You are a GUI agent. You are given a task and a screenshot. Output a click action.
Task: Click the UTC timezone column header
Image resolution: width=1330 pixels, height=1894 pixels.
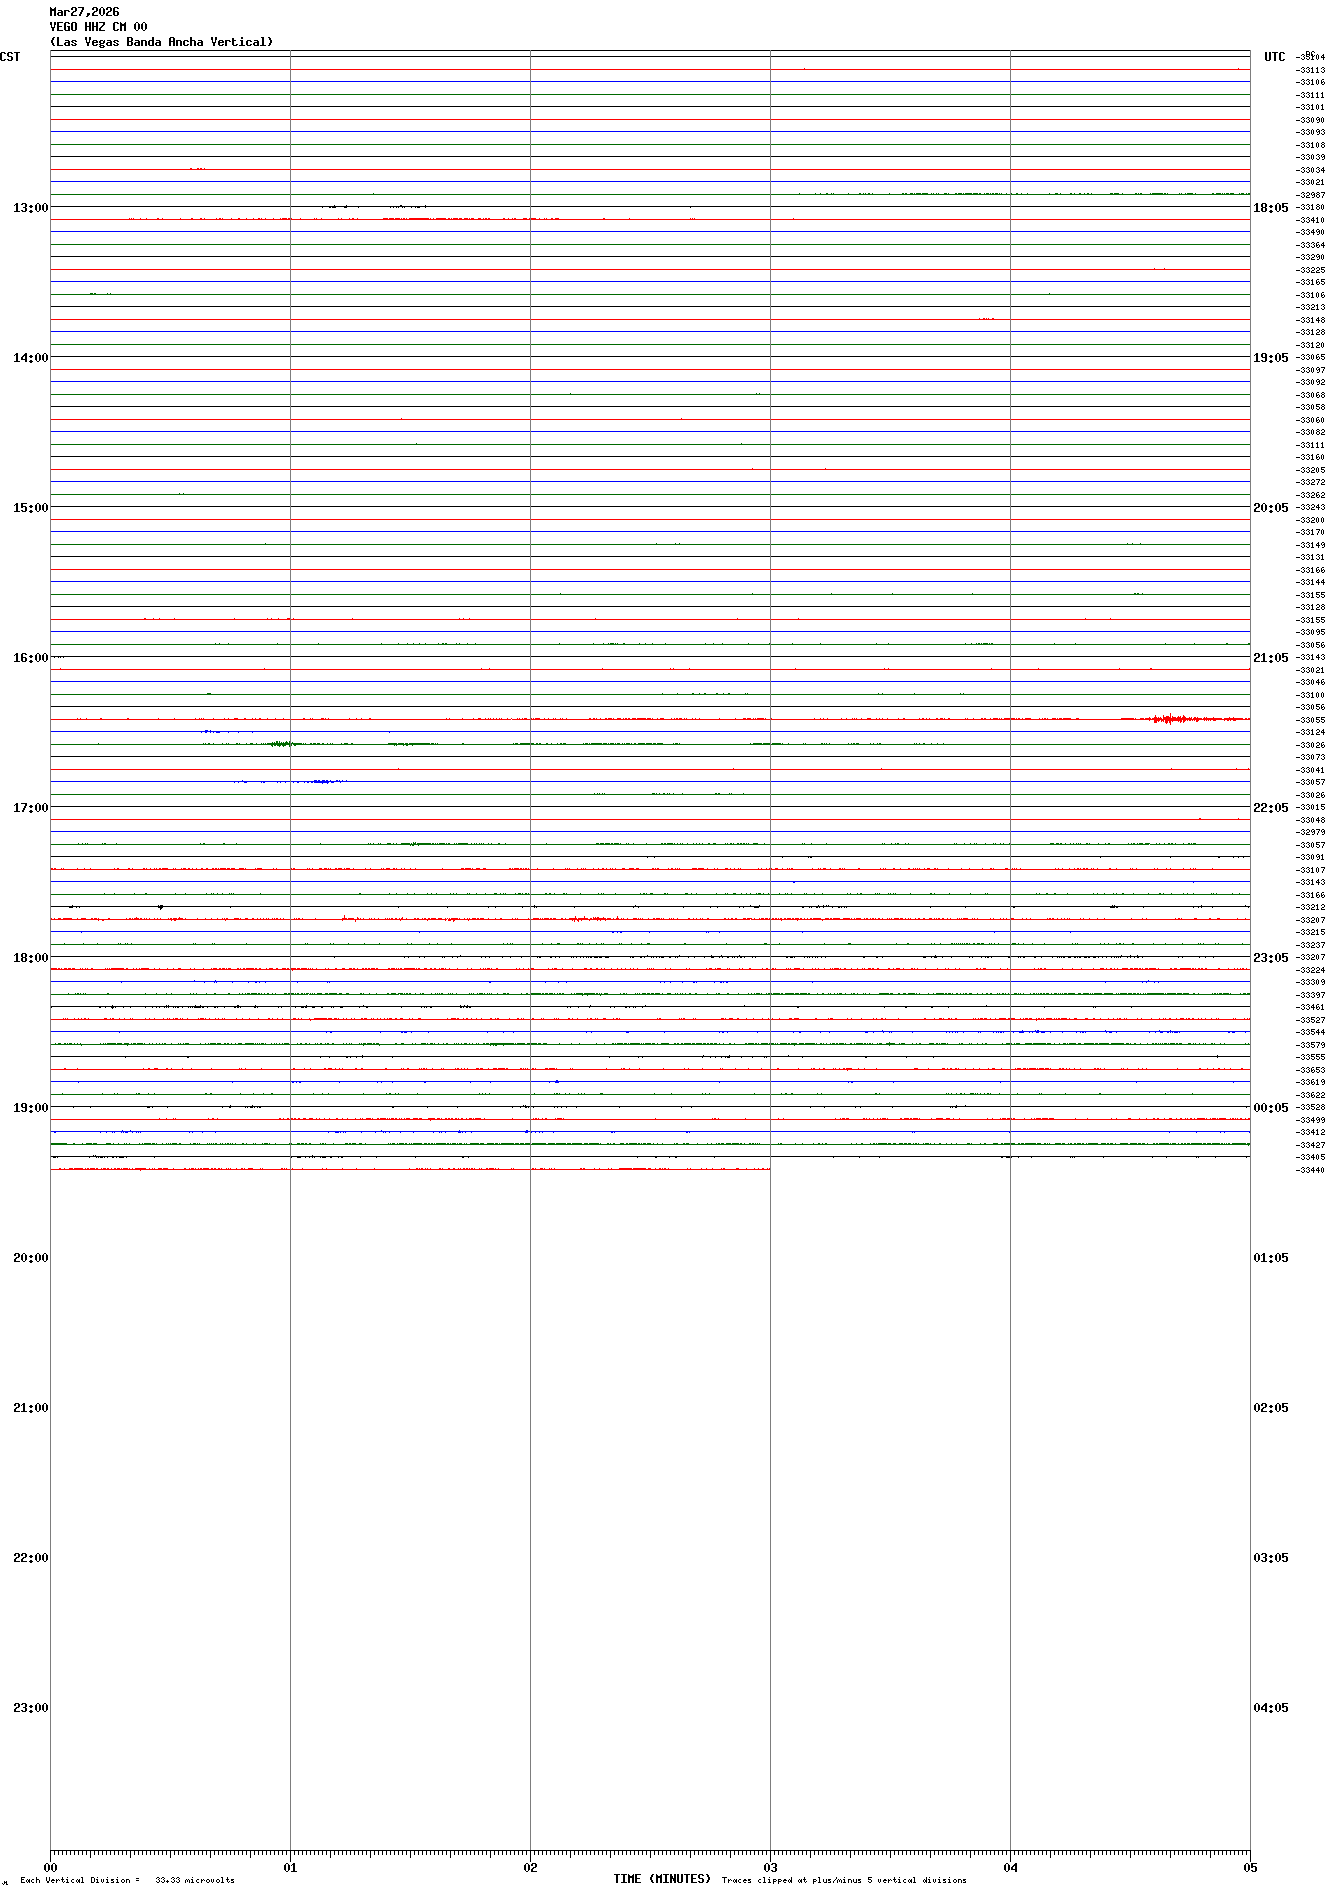1274,57
